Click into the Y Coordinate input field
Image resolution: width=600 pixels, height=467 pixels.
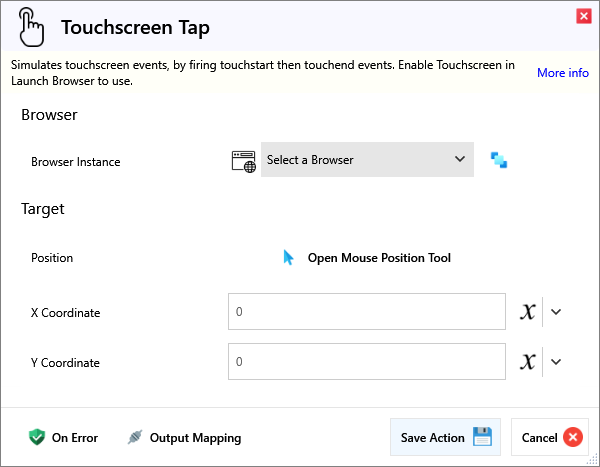tap(366, 362)
